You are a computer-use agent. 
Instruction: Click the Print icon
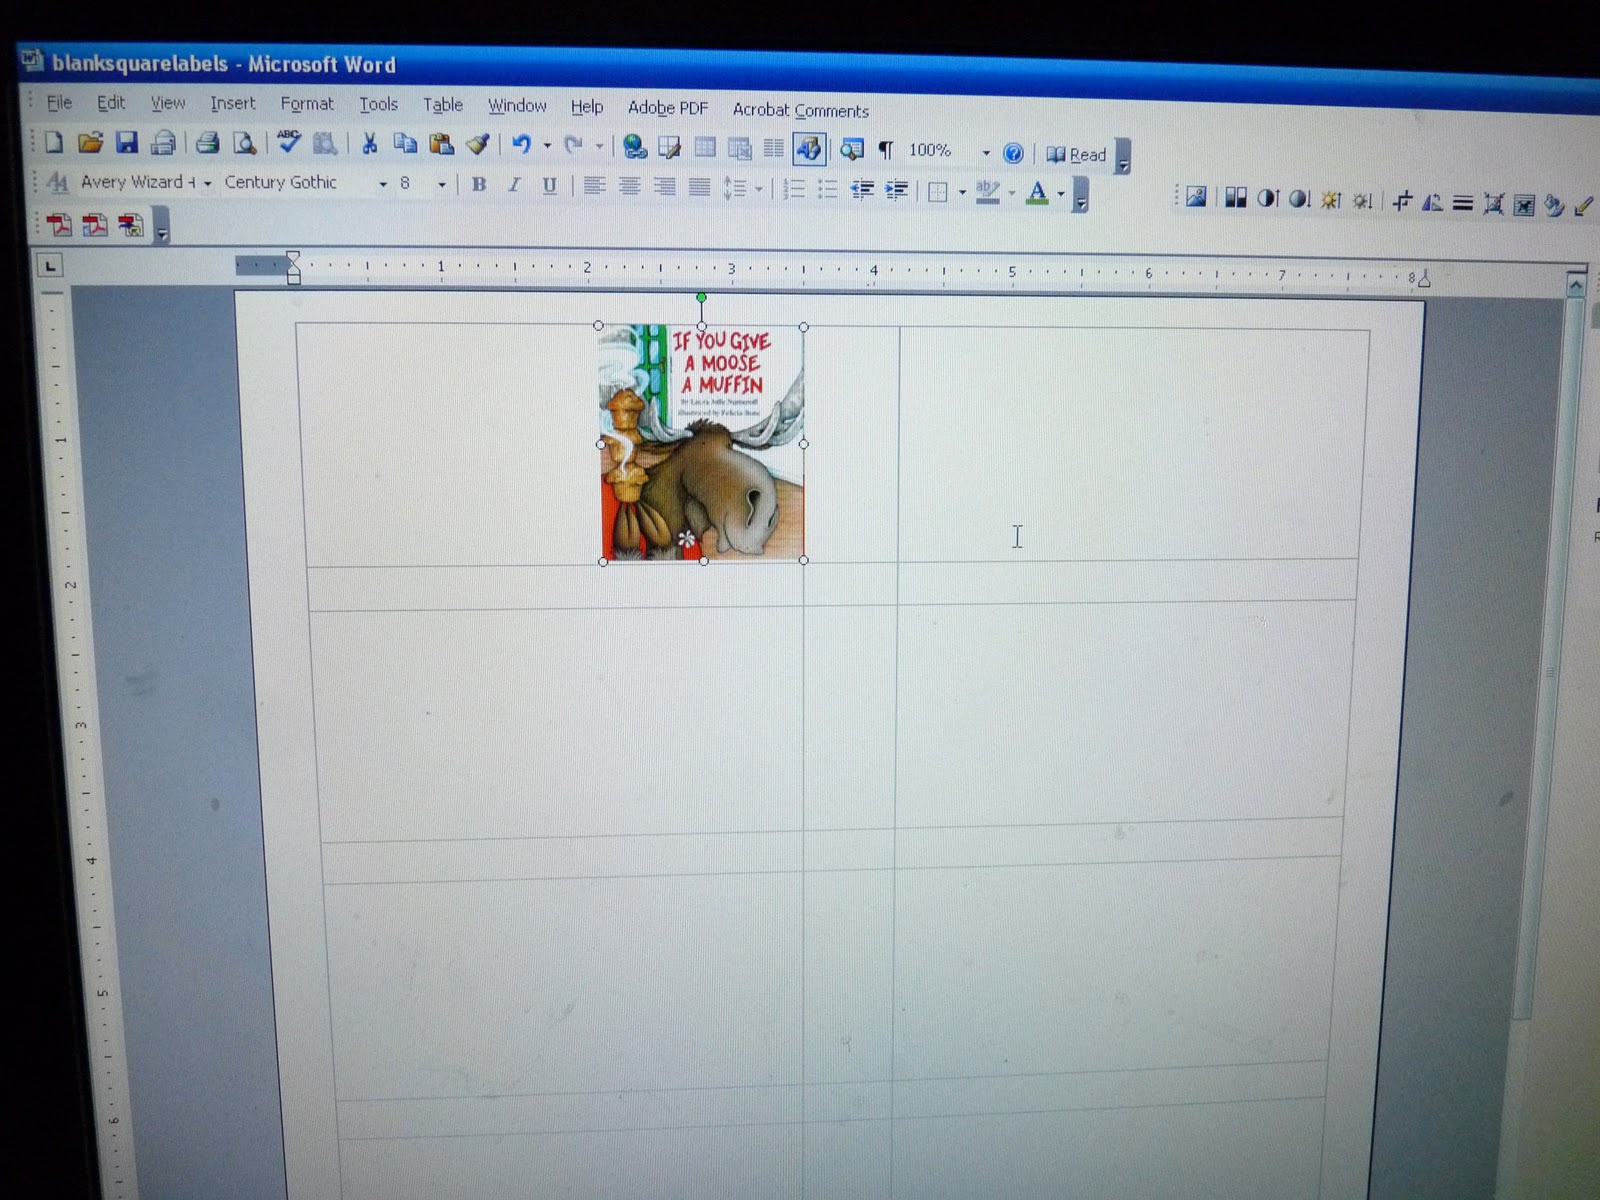[x=207, y=144]
